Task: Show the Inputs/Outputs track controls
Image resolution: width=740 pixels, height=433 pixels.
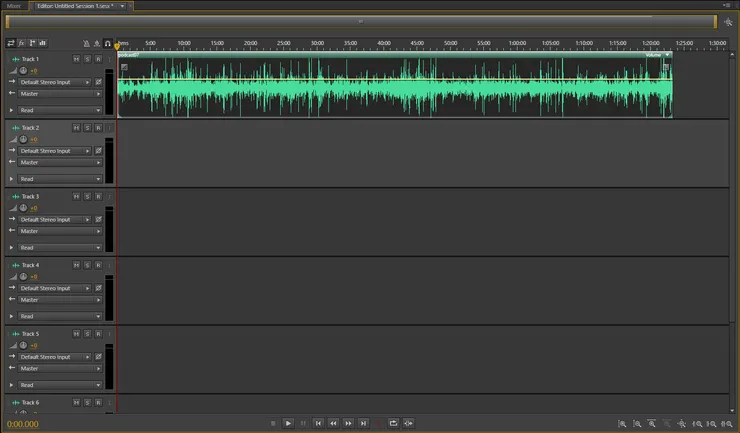Action: pyautogui.click(x=10, y=43)
